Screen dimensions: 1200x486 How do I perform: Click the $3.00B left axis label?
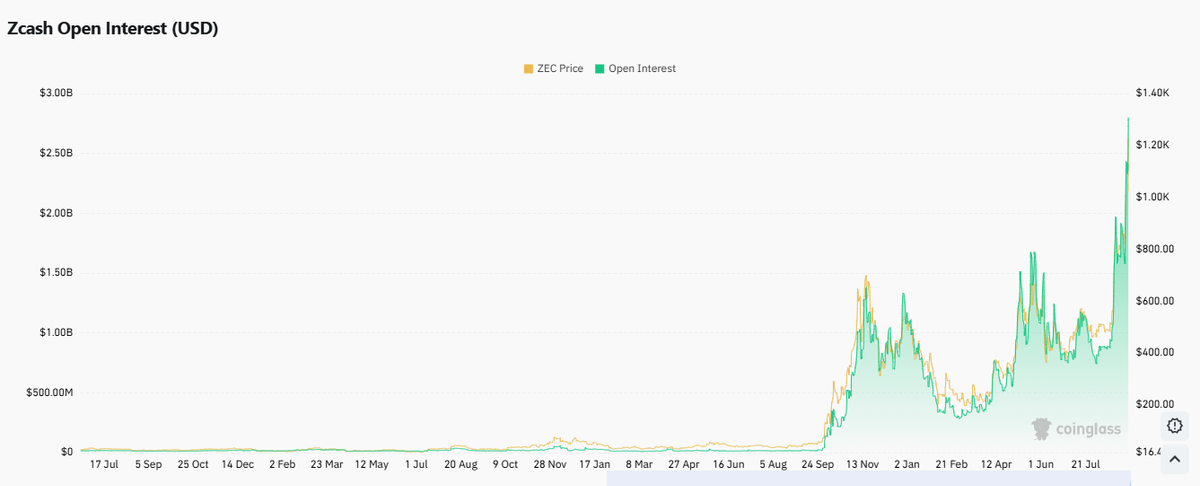(x=54, y=93)
